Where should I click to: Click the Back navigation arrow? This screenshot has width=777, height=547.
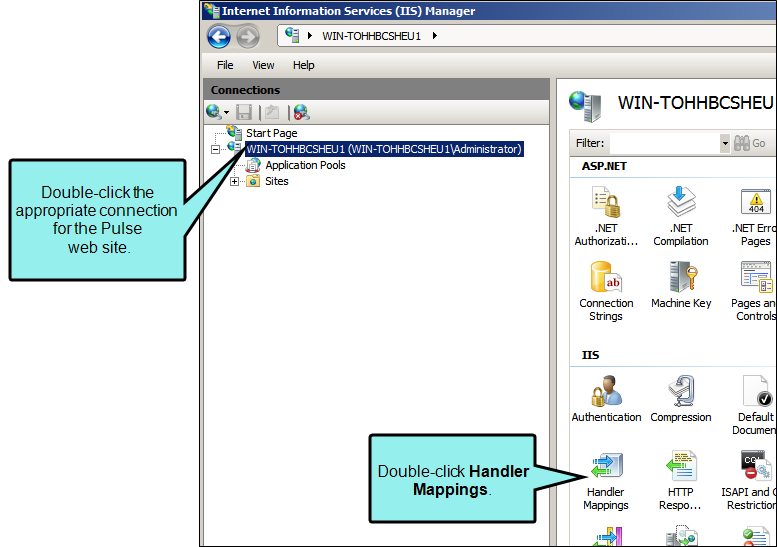(x=219, y=37)
